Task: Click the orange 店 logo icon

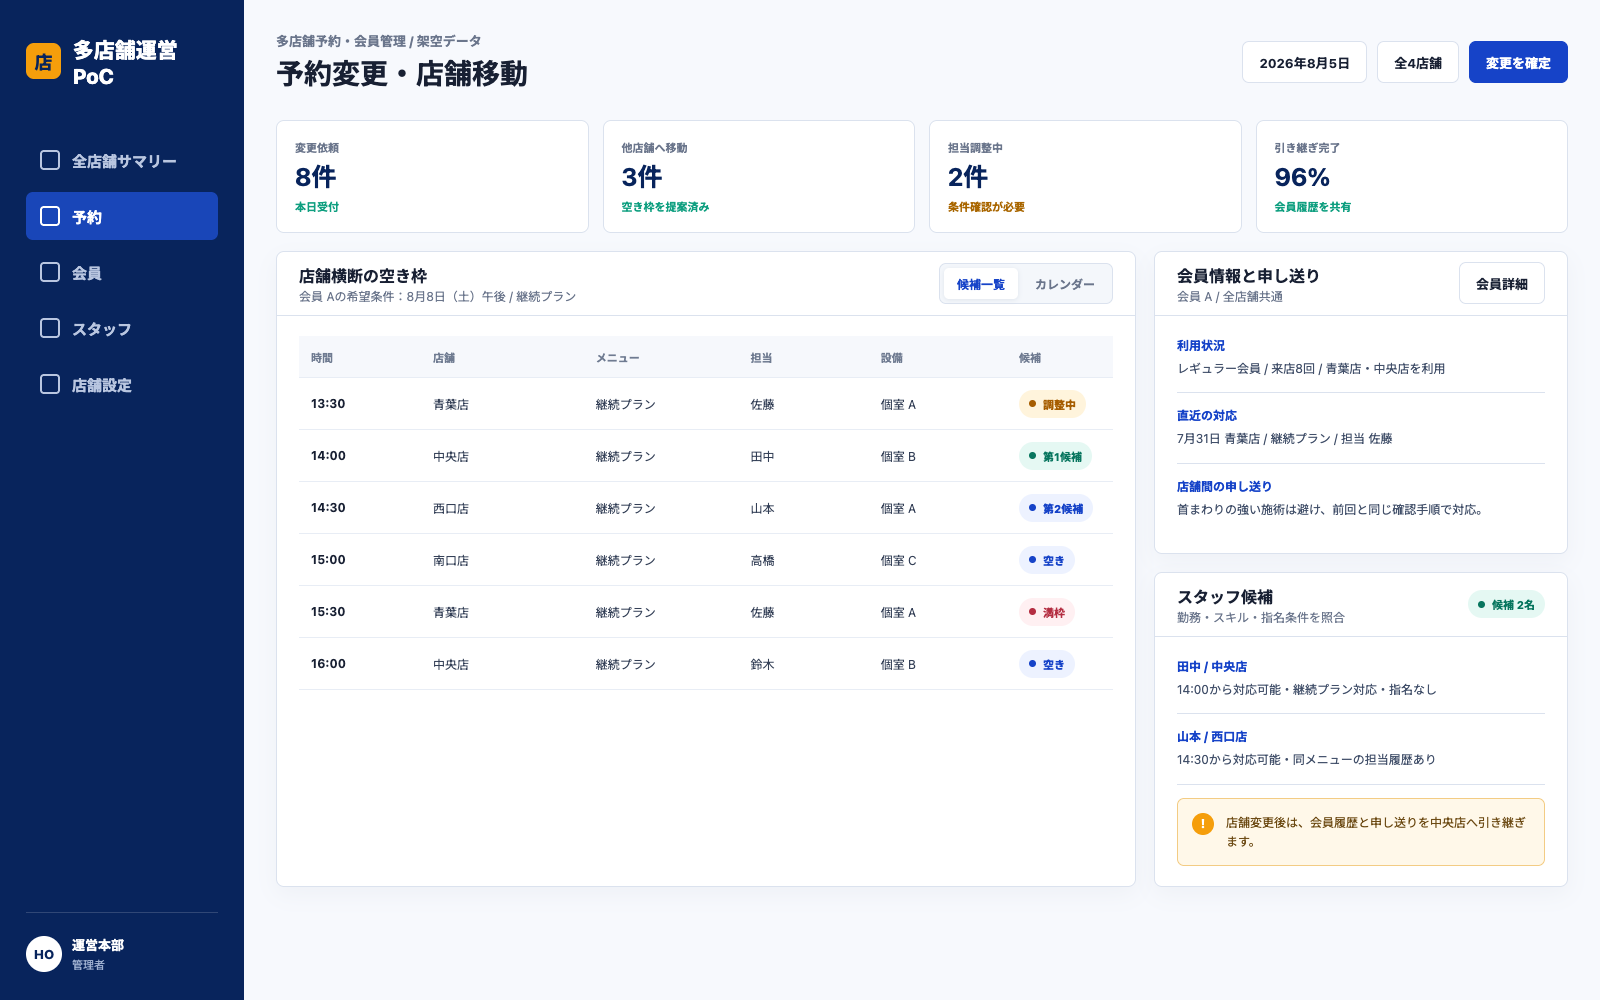Action: click(x=43, y=61)
